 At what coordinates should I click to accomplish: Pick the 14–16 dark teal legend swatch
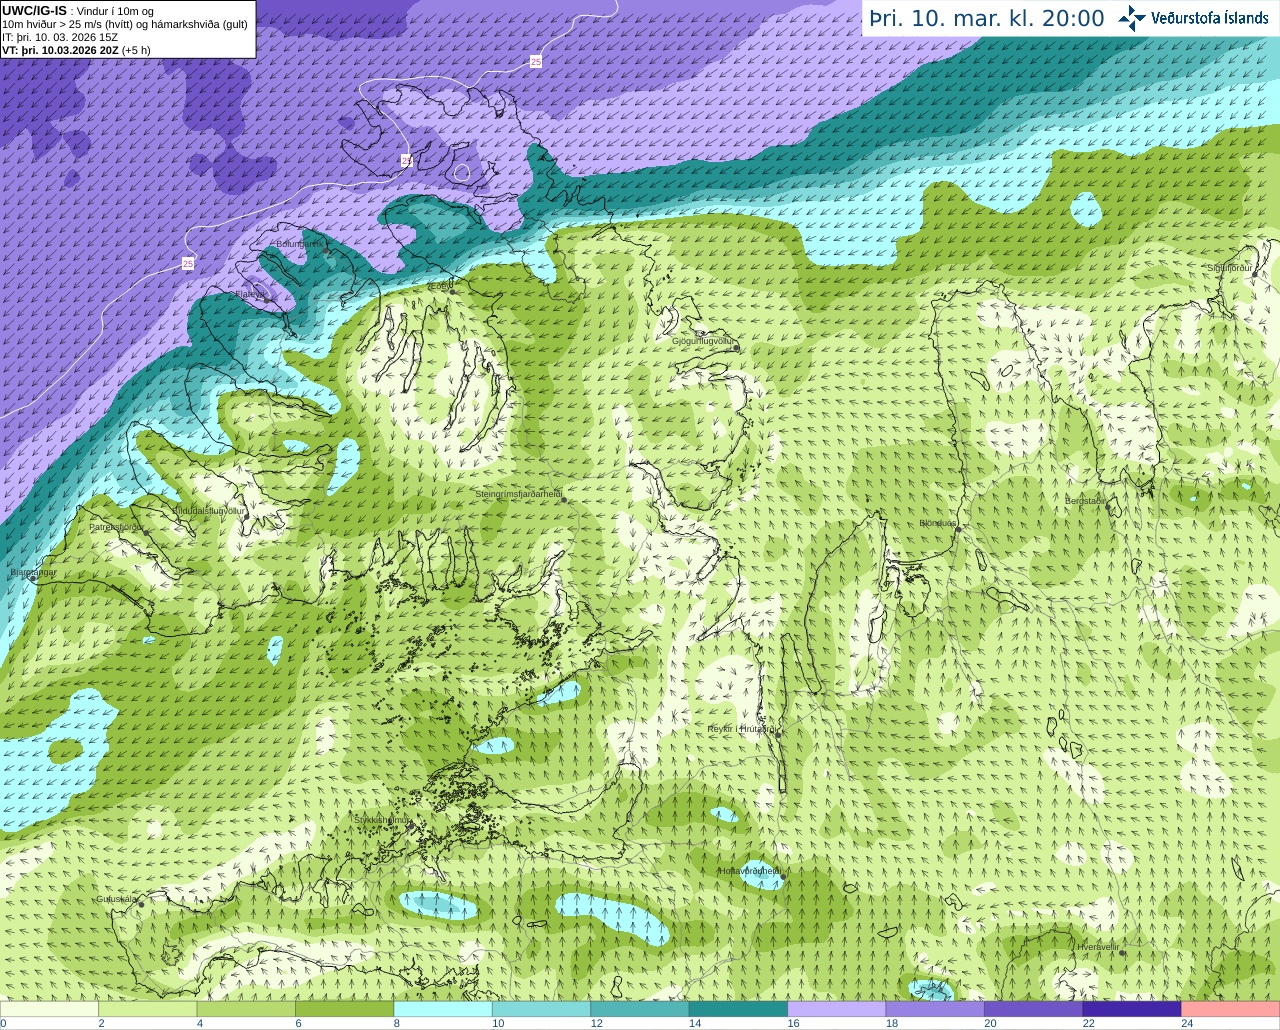738,1009
